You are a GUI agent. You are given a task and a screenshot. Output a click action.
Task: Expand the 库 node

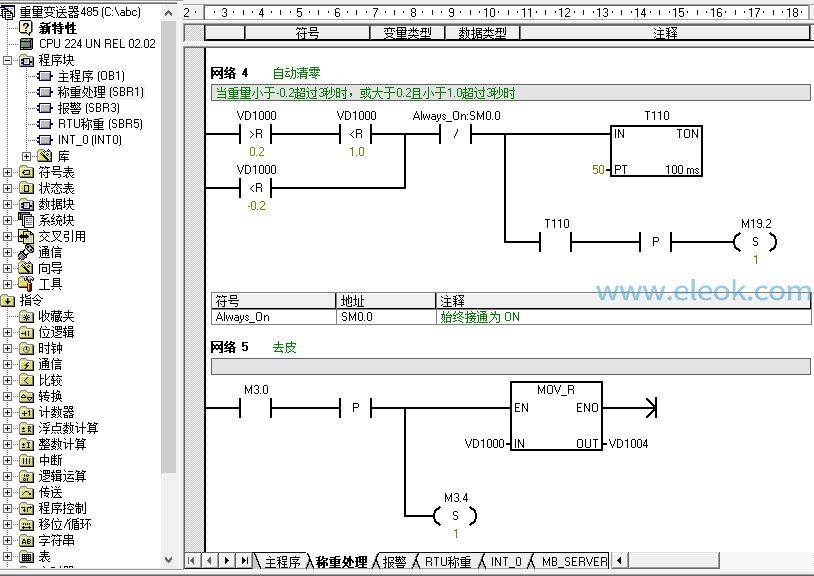pyautogui.click(x=26, y=156)
